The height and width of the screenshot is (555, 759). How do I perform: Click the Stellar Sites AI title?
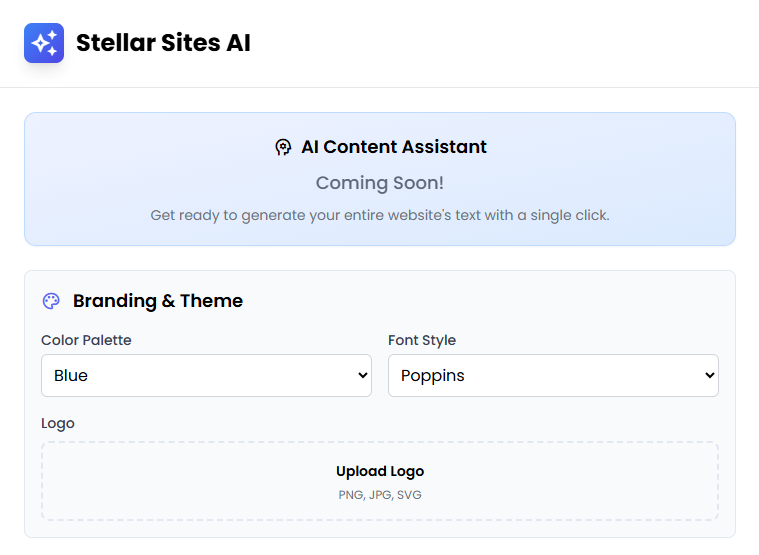[x=164, y=43]
